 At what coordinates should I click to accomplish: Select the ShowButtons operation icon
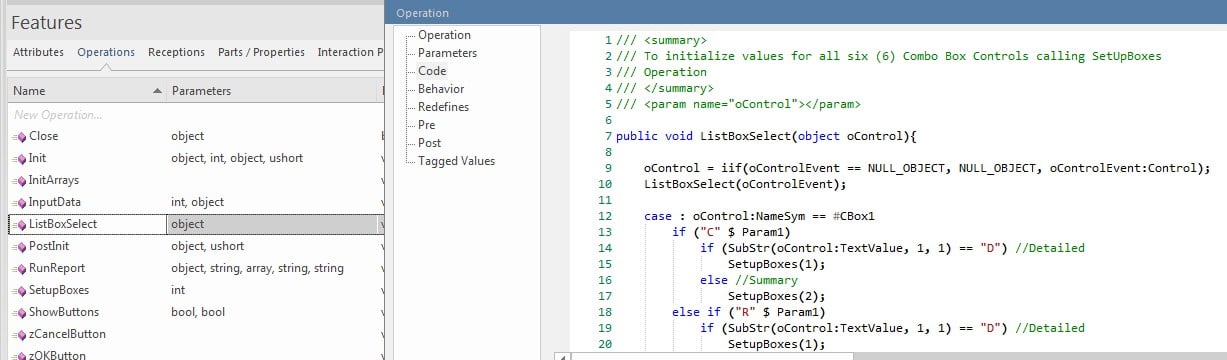pyautogui.click(x=19, y=312)
